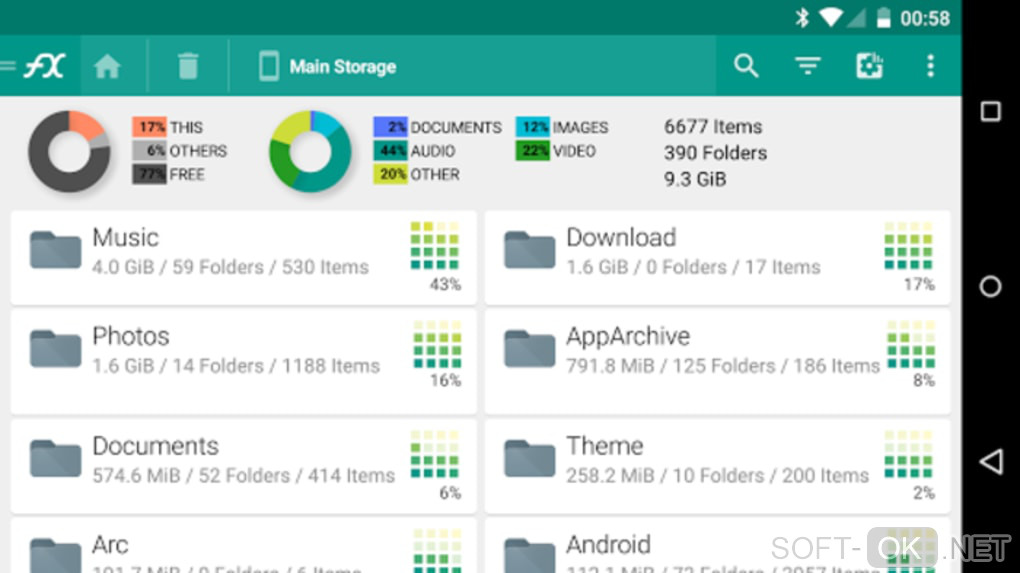Screen dimensions: 1020x573
Task: Tap the file types donut chart
Action: click(x=310, y=151)
